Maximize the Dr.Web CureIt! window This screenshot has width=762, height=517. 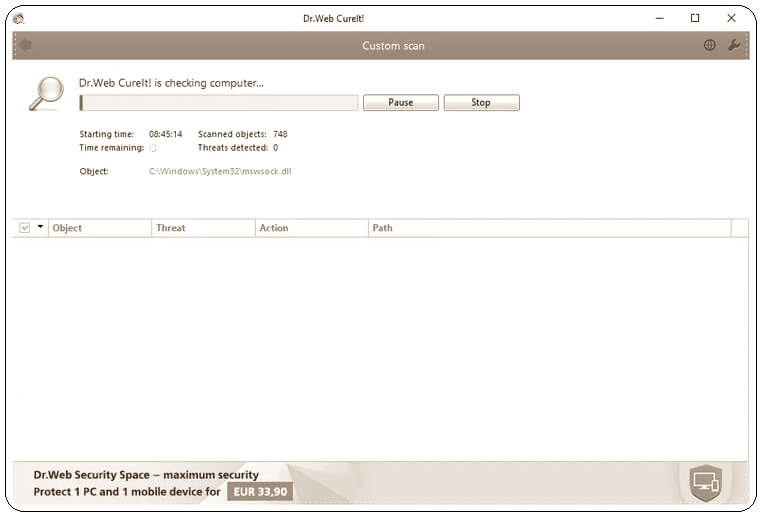pos(695,18)
